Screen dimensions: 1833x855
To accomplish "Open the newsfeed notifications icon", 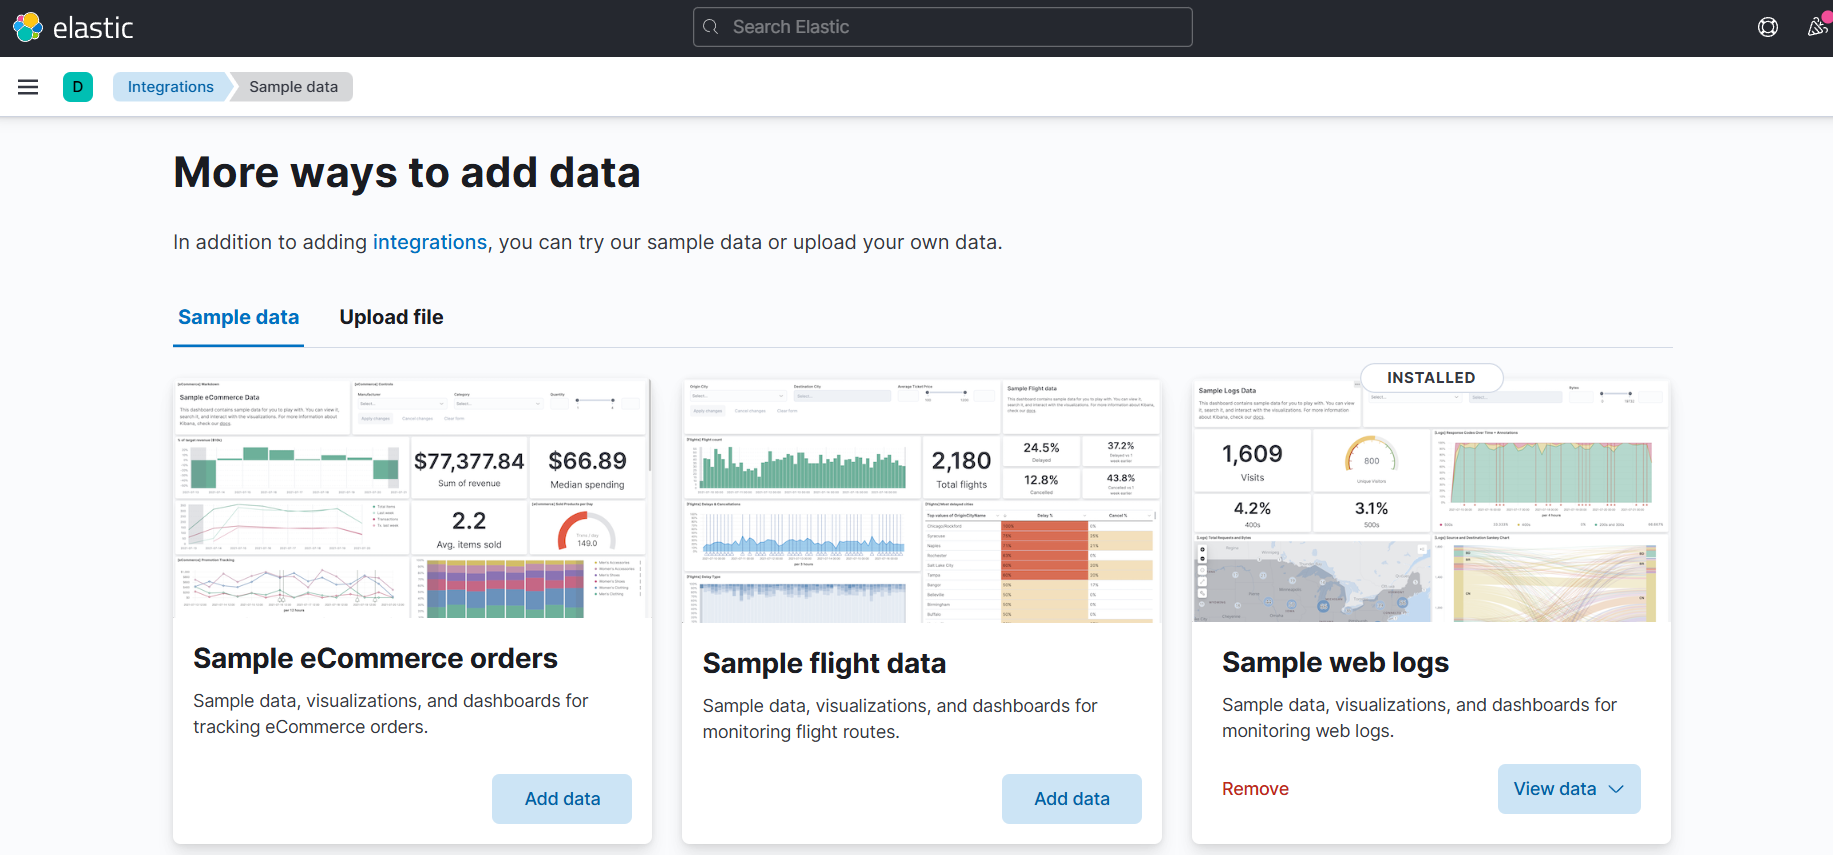I will pos(1816,27).
